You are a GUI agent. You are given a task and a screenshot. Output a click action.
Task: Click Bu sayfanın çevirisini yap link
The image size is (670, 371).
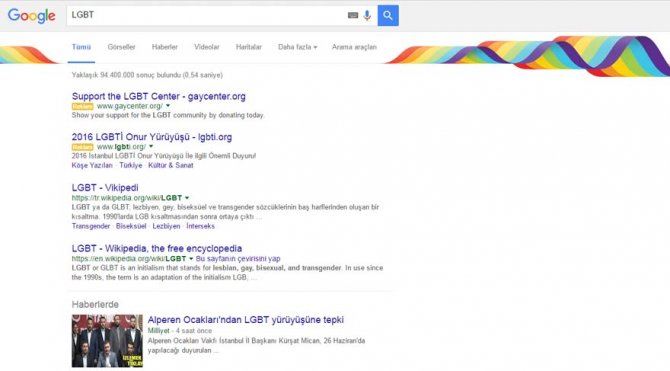238,259
